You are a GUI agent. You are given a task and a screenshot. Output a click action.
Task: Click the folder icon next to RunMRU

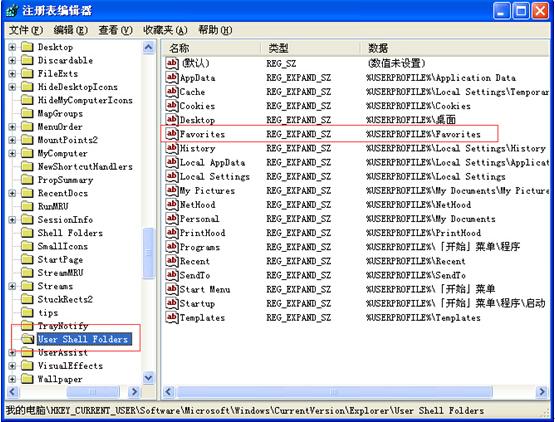pyautogui.click(x=27, y=206)
